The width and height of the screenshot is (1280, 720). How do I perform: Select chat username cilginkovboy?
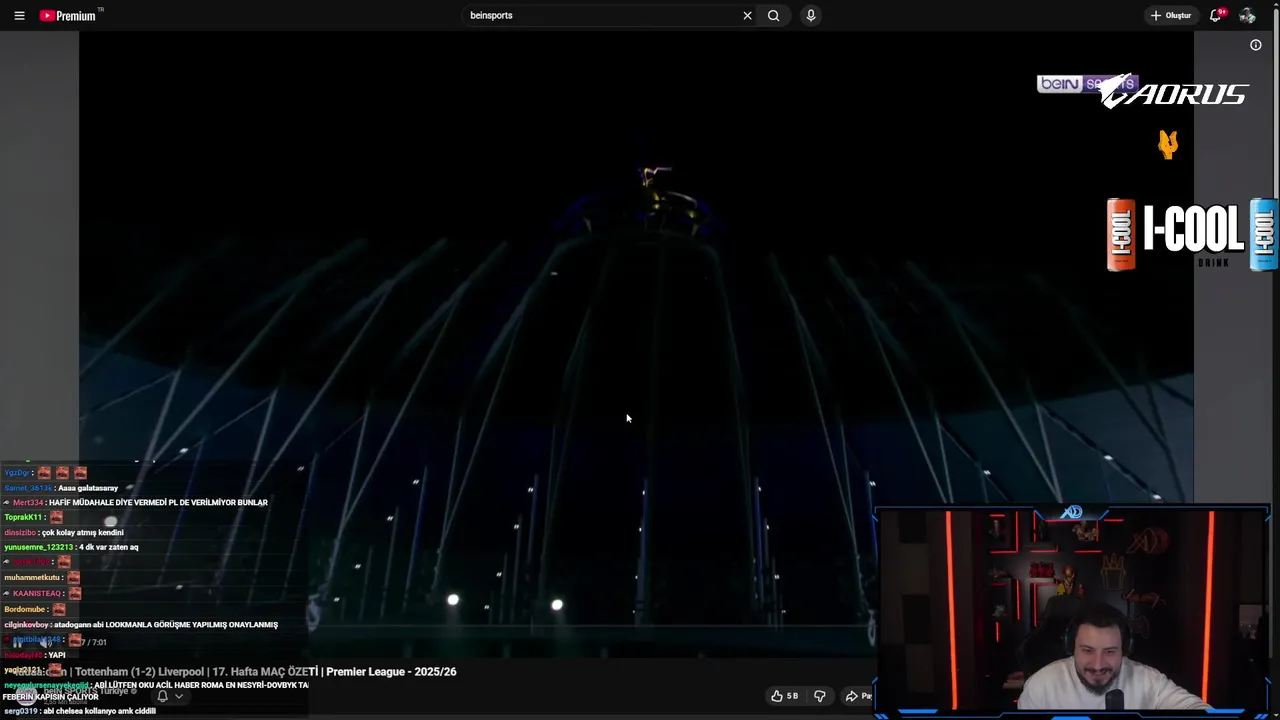pos(27,625)
